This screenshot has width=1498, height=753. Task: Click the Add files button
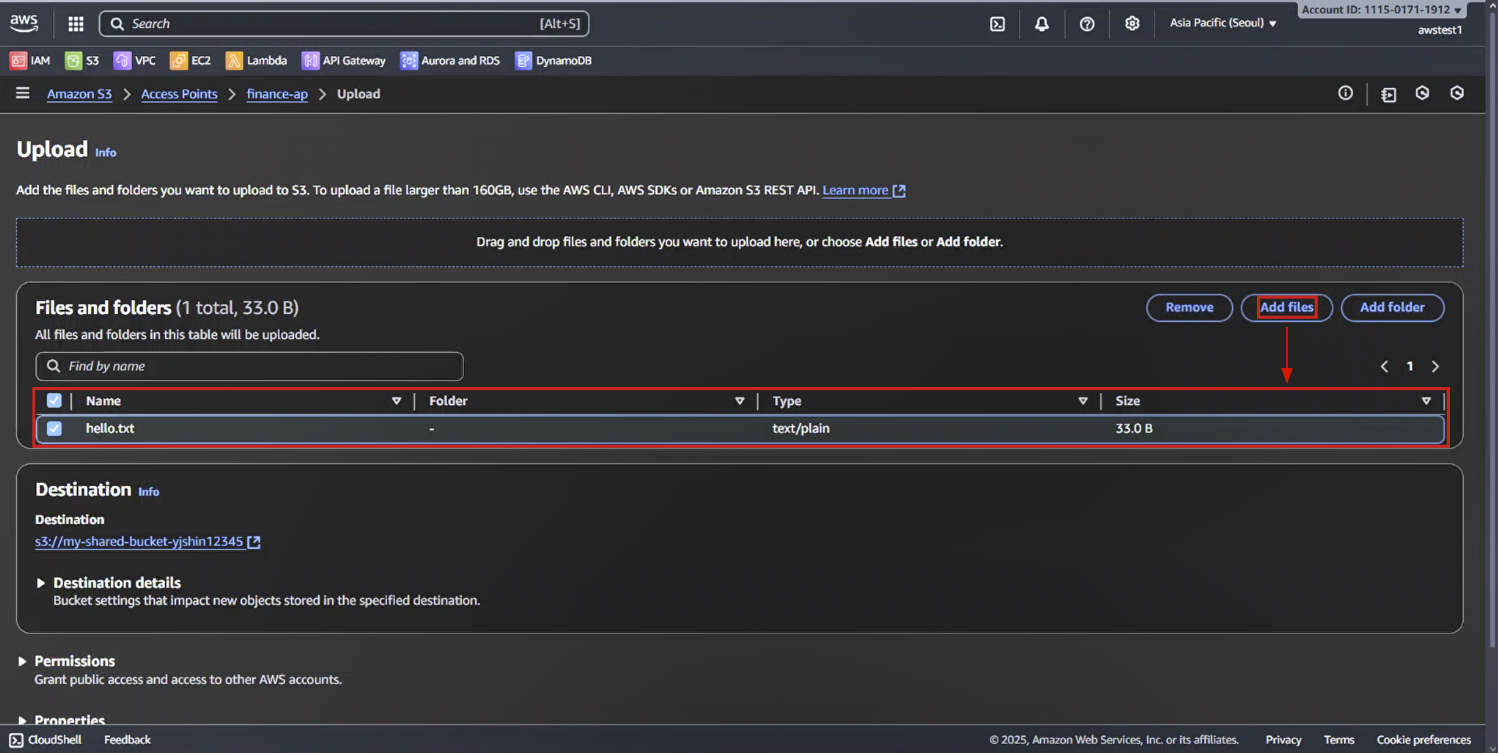coord(1286,308)
